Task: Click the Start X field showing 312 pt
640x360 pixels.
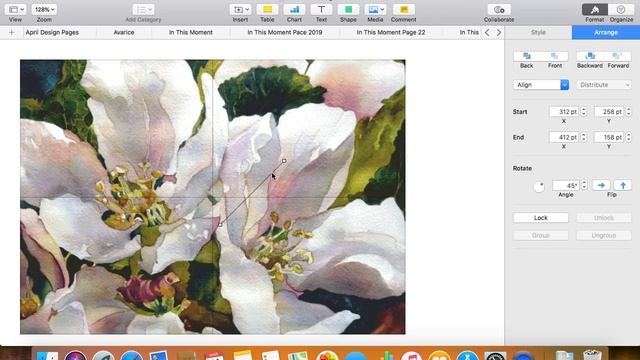Action: 564,111
